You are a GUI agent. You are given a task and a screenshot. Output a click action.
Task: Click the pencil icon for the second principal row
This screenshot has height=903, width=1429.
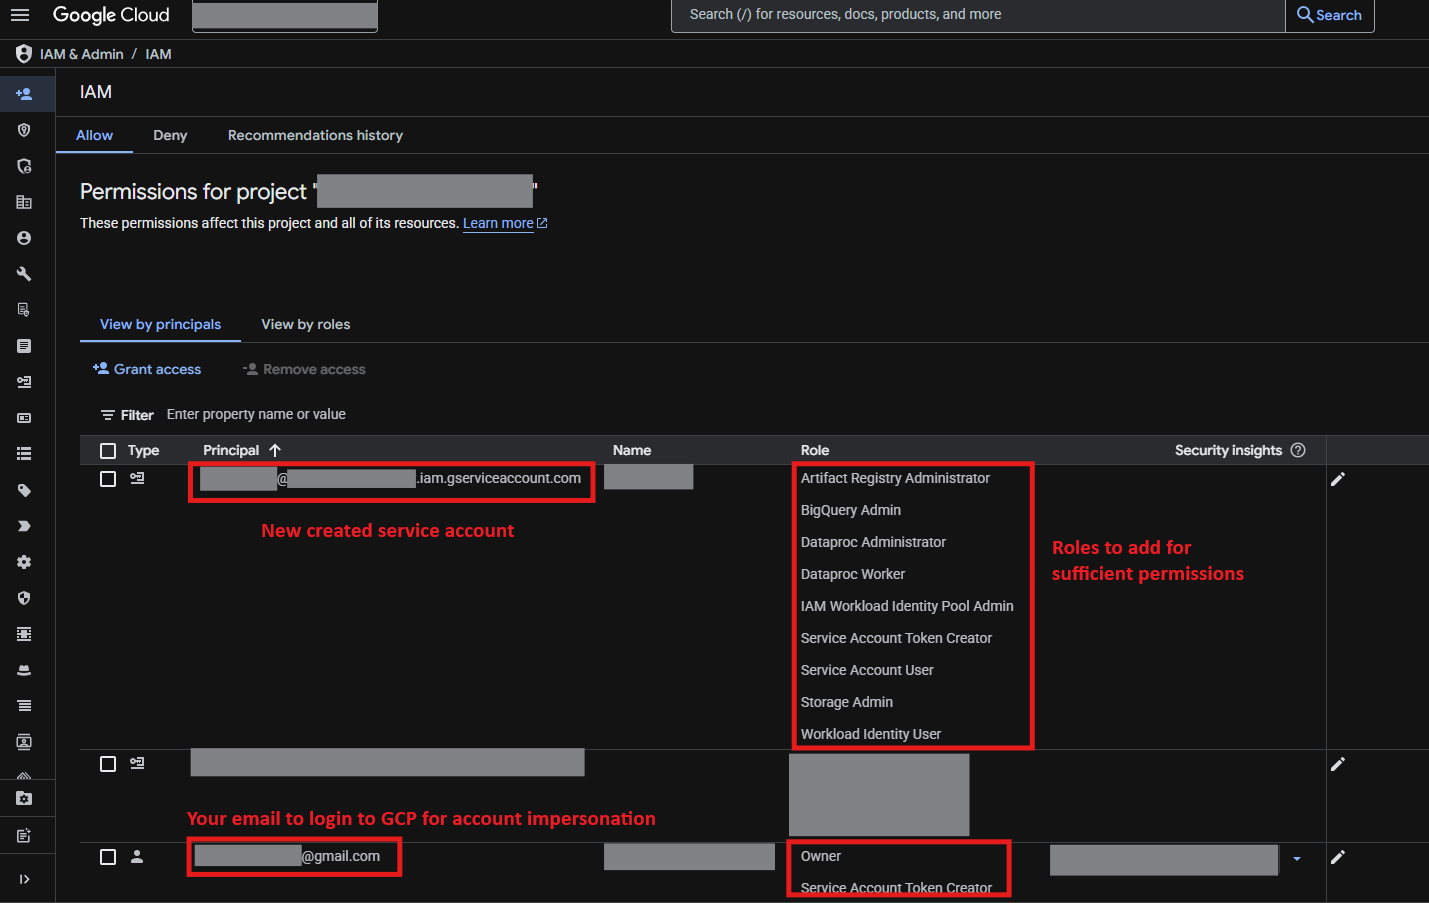(x=1338, y=764)
